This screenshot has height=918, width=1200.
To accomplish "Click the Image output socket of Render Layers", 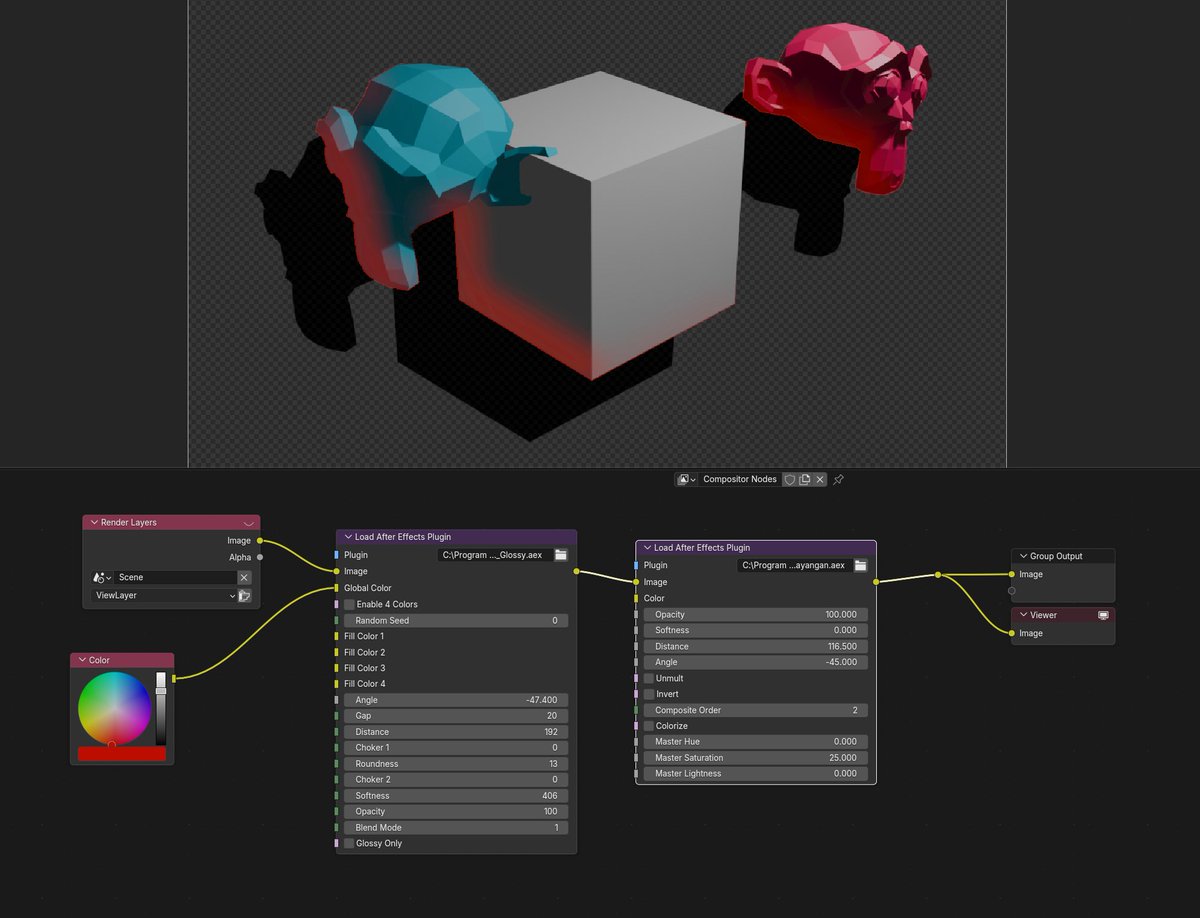I will (259, 539).
